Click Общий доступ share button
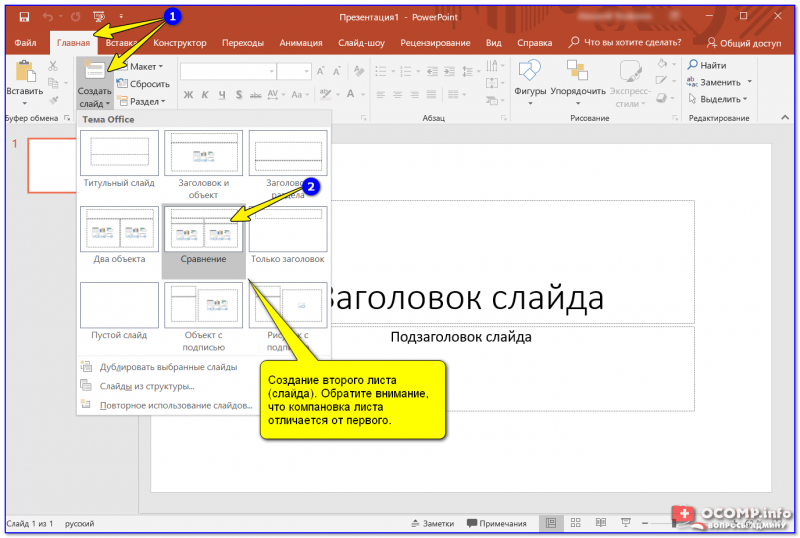Screen dimensions: 800x538 click(744, 43)
